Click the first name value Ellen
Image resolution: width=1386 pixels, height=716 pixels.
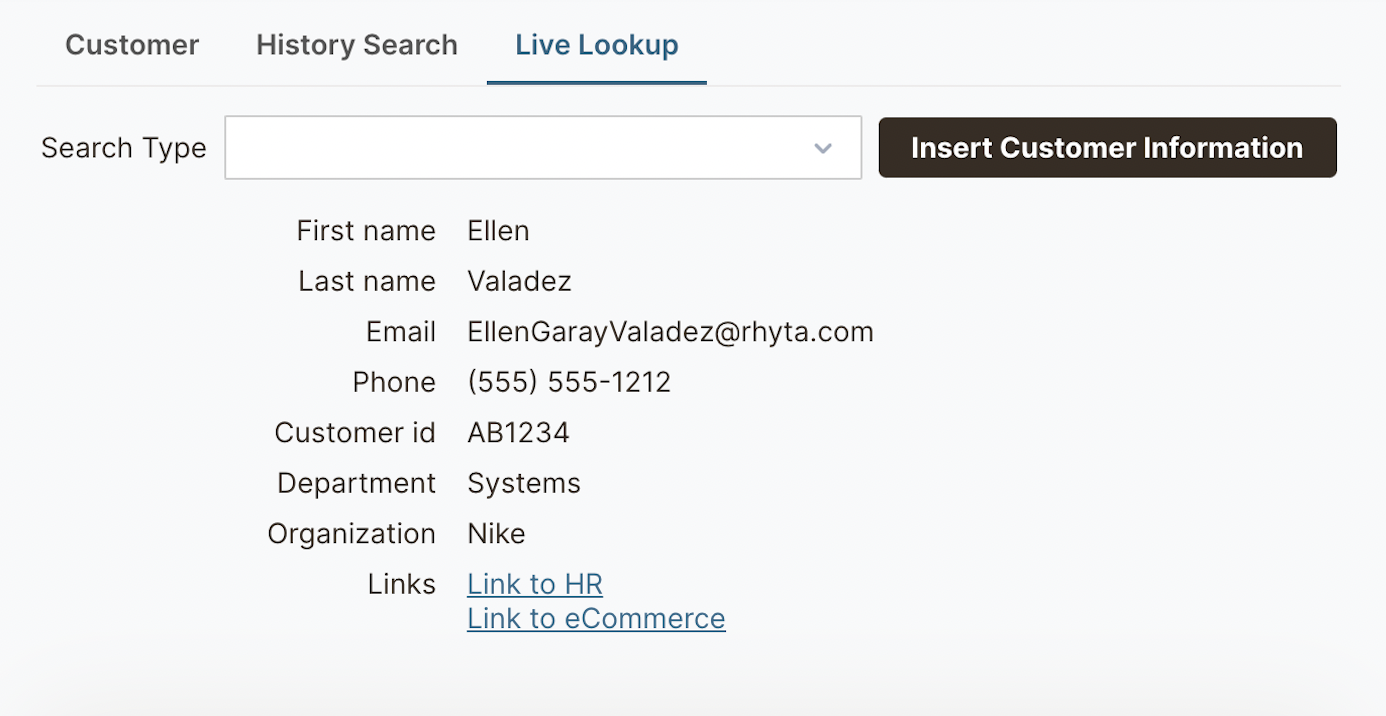click(x=498, y=231)
